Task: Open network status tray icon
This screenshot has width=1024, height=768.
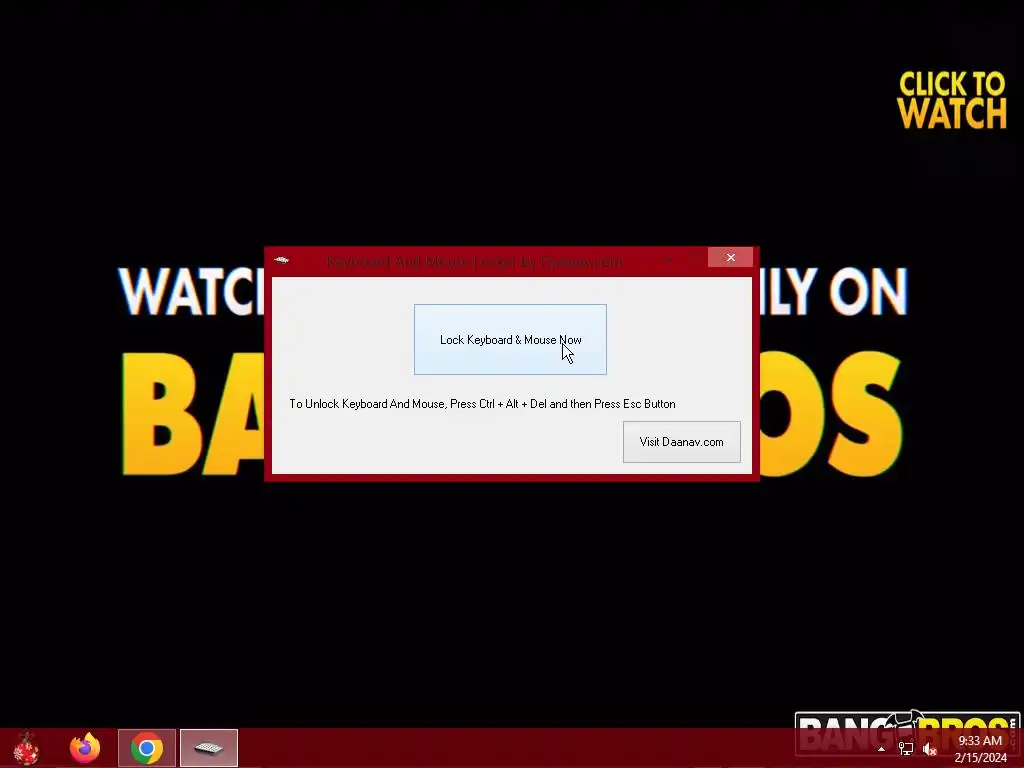Action: click(x=906, y=748)
